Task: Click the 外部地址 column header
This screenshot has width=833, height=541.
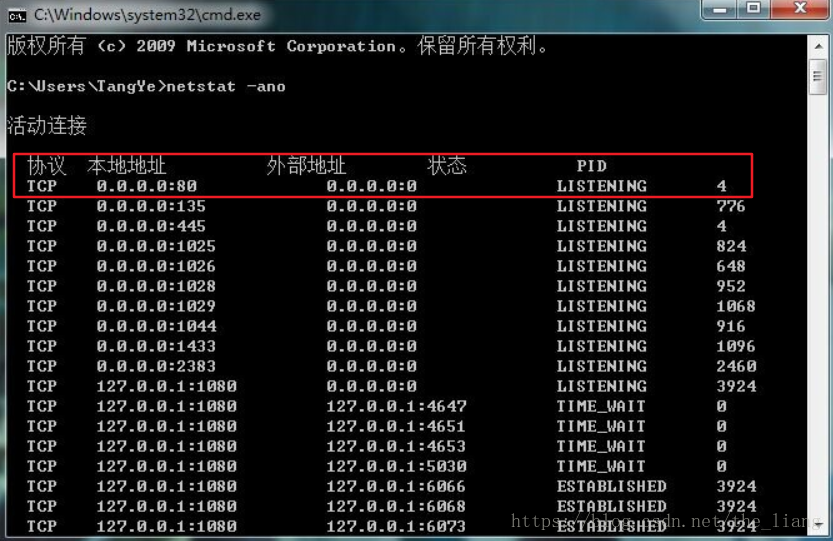Action: (306, 166)
